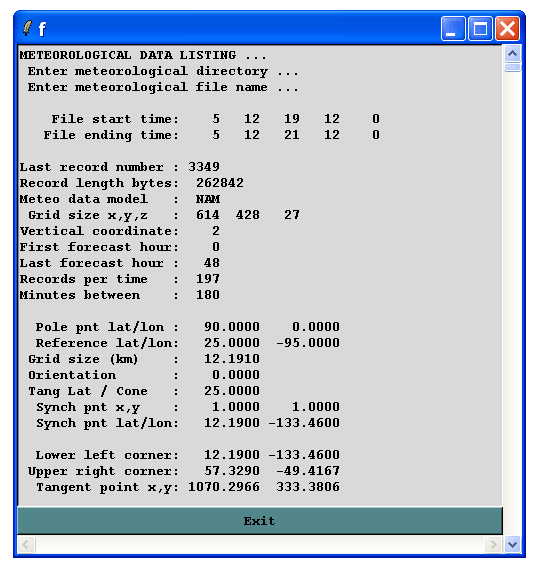Click the window title text 'f'
The height and width of the screenshot is (566, 534).
(x=42, y=29)
